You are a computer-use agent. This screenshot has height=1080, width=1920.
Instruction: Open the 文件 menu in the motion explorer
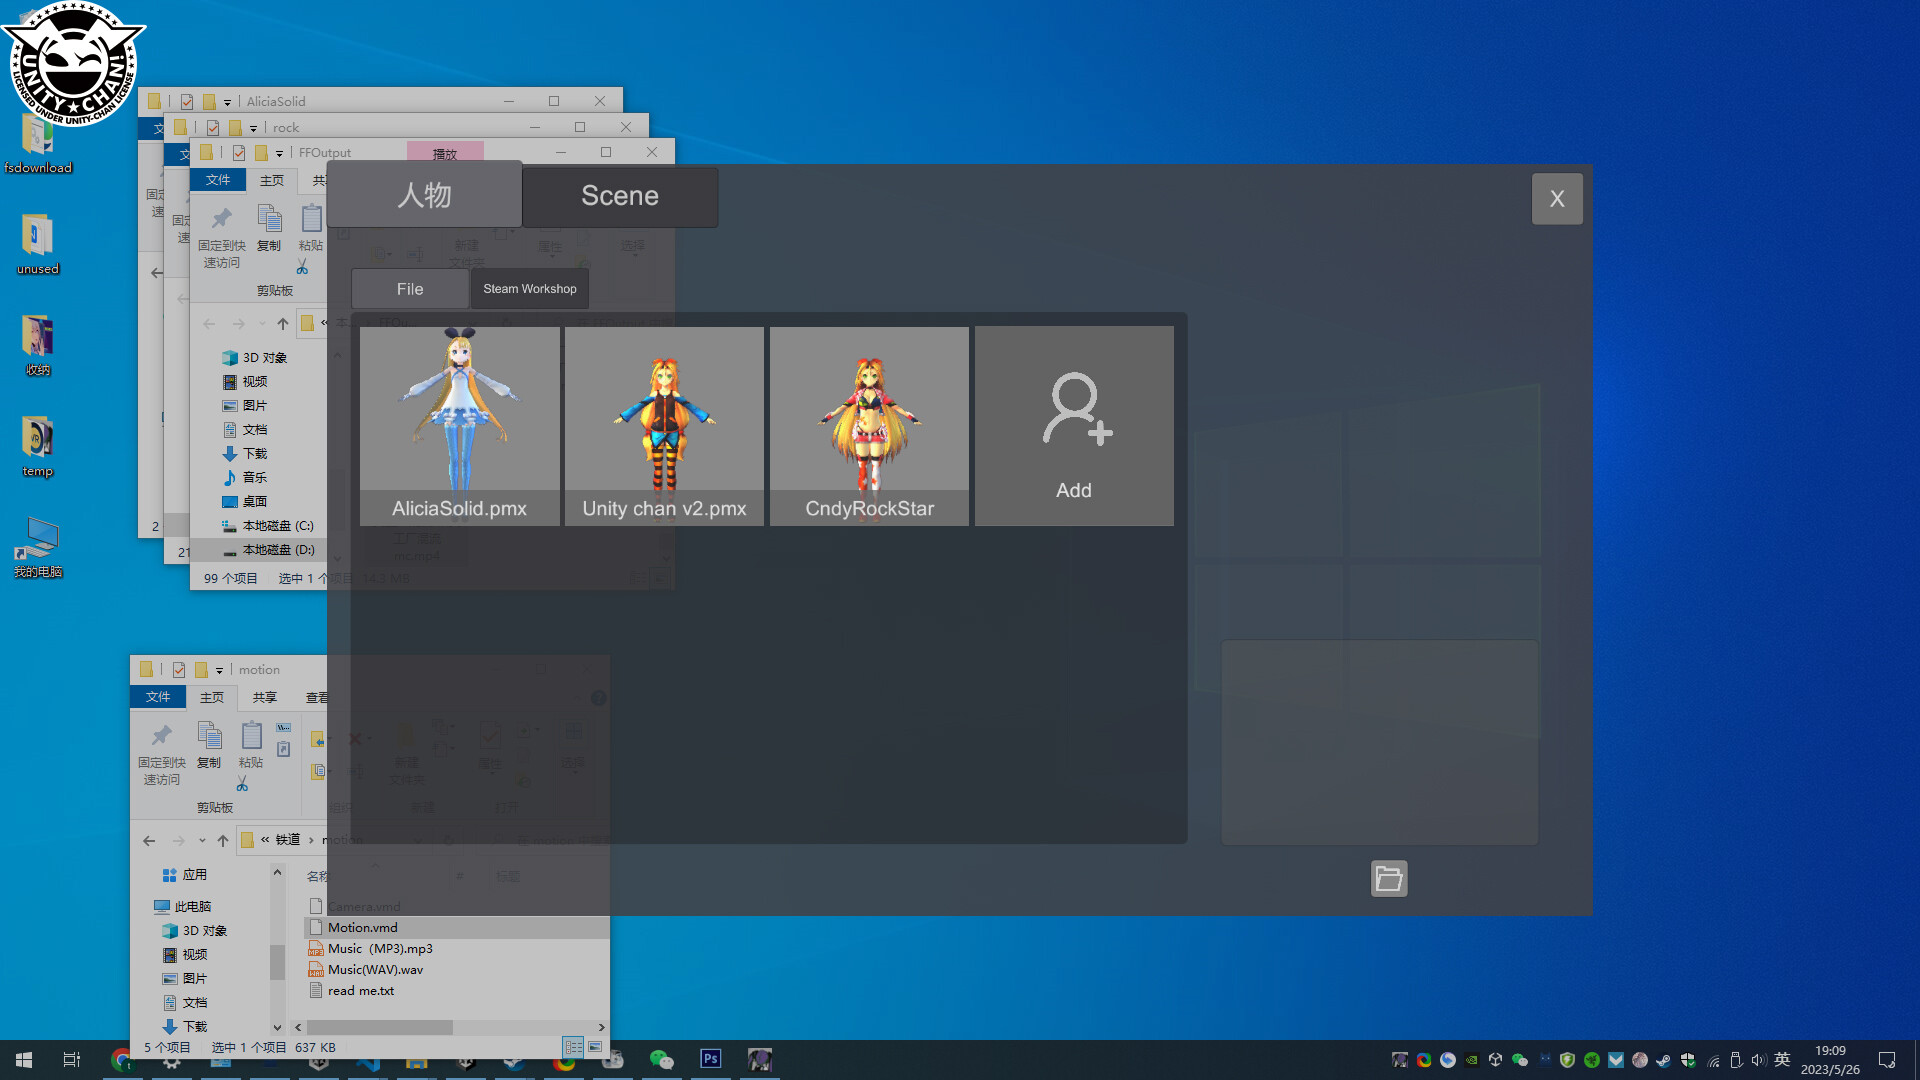coord(158,697)
